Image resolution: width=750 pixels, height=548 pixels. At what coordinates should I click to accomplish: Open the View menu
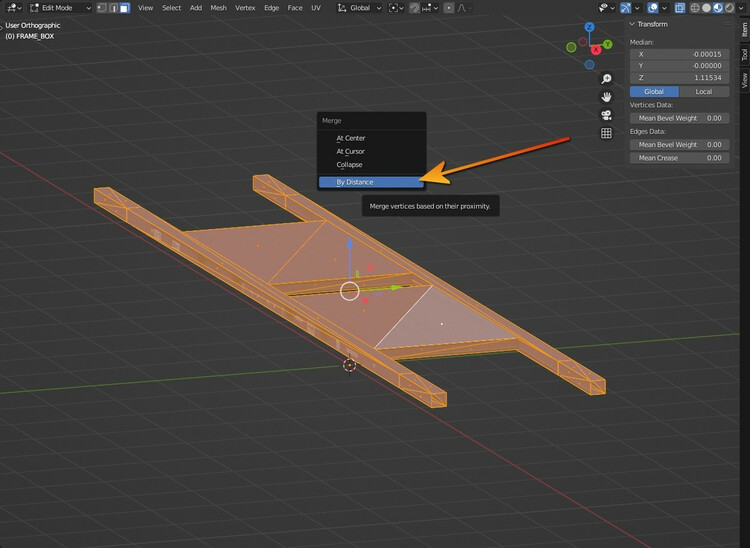(x=145, y=8)
